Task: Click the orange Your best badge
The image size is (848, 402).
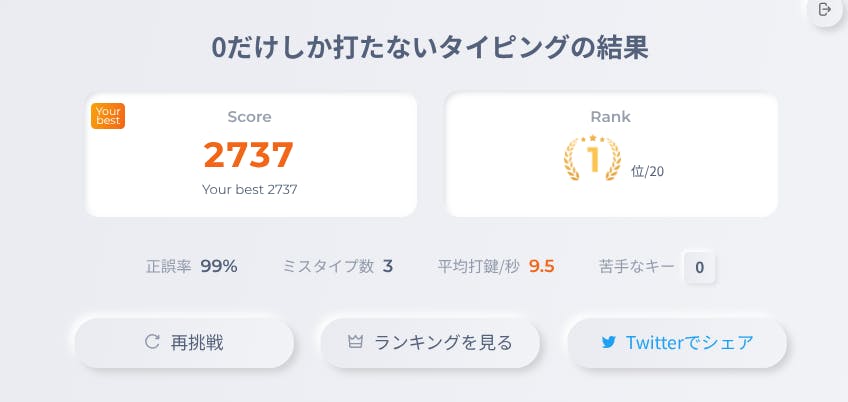Action: (107, 116)
